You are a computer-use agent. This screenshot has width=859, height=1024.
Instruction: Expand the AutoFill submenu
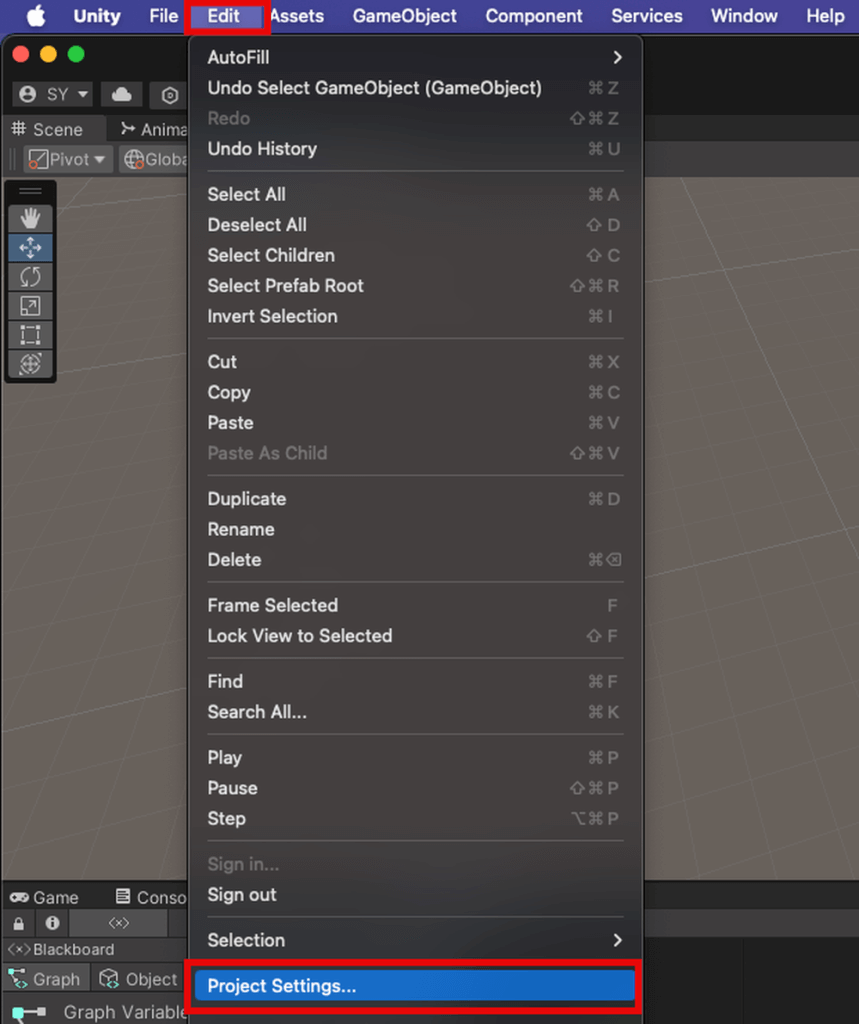pyautogui.click(x=415, y=58)
